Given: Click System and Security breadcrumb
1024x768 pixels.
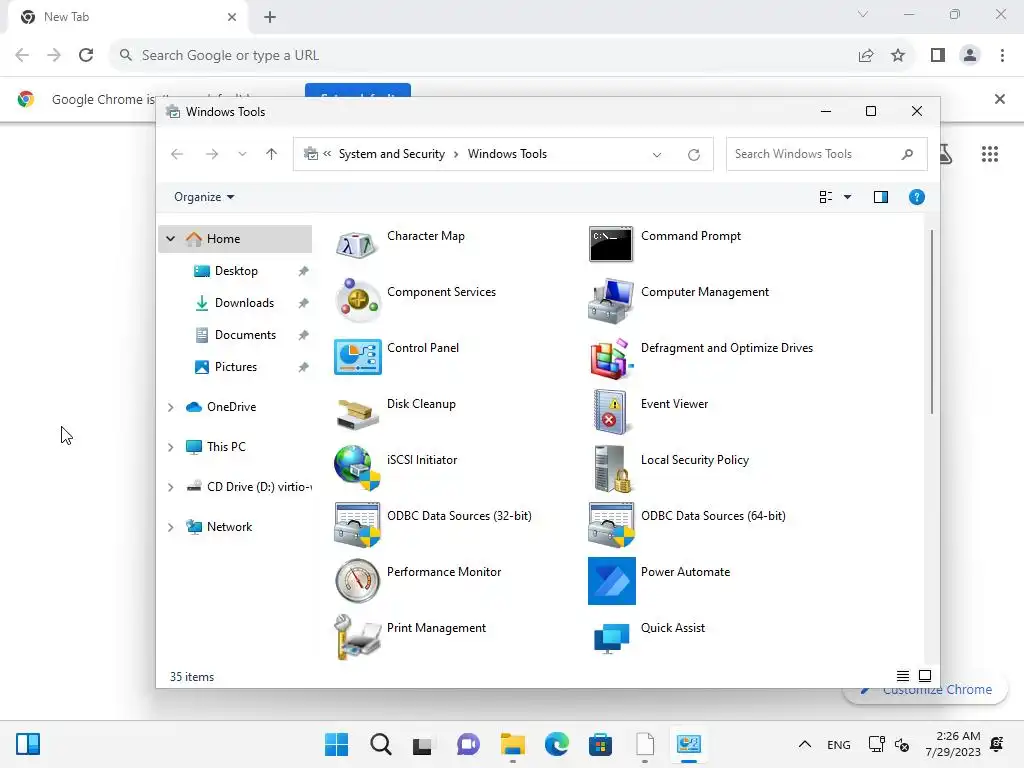Looking at the screenshot, I should (391, 154).
